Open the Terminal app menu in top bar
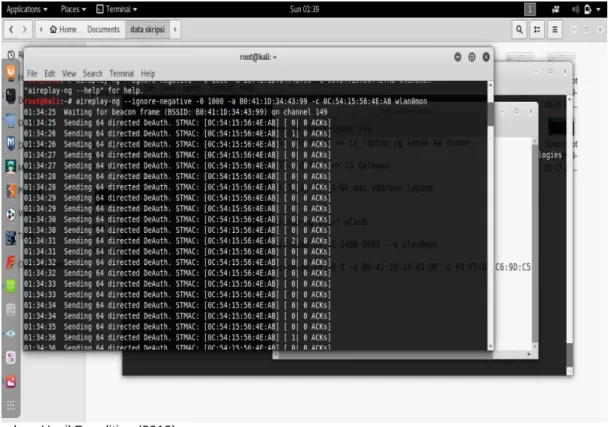The width and height of the screenshot is (608, 427). pos(116,9)
